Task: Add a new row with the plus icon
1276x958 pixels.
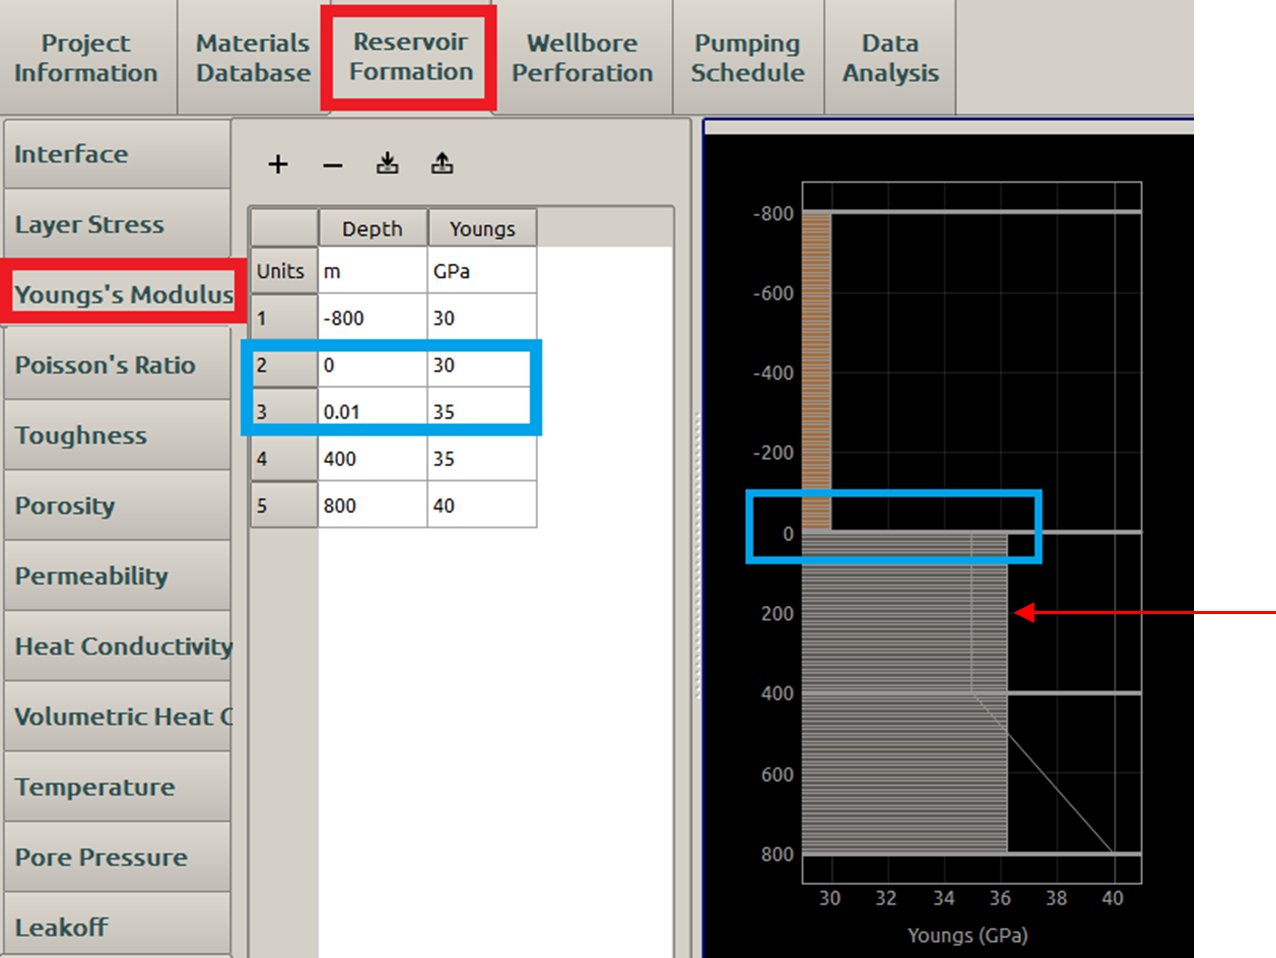Action: pos(278,164)
